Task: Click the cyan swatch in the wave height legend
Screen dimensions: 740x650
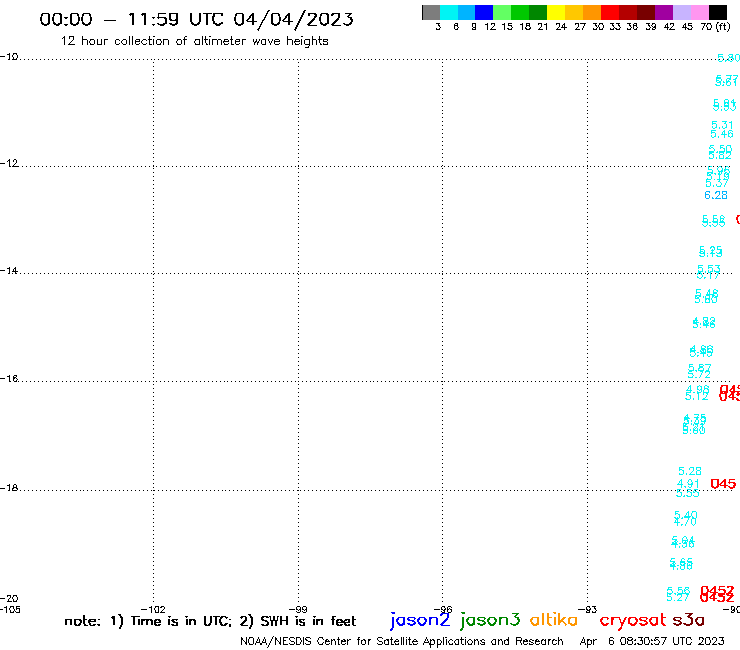Action: (448, 12)
